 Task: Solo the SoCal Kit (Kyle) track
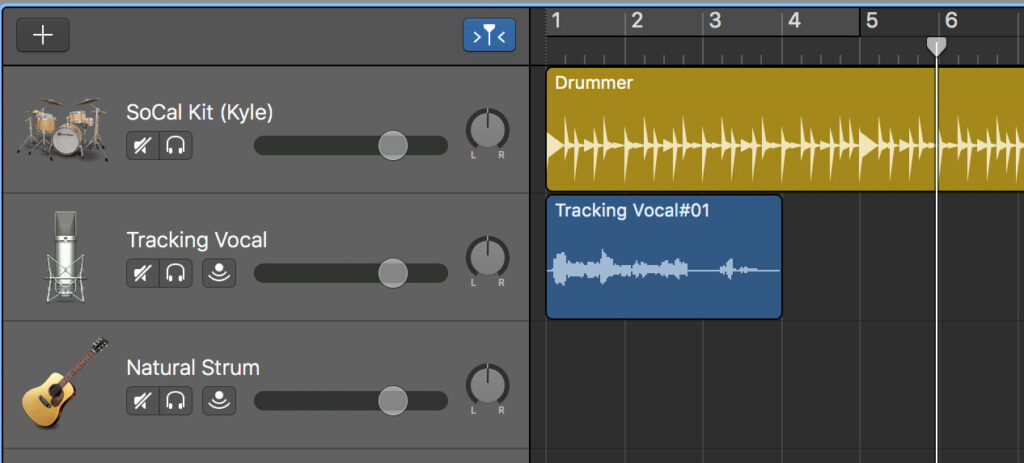coord(175,146)
